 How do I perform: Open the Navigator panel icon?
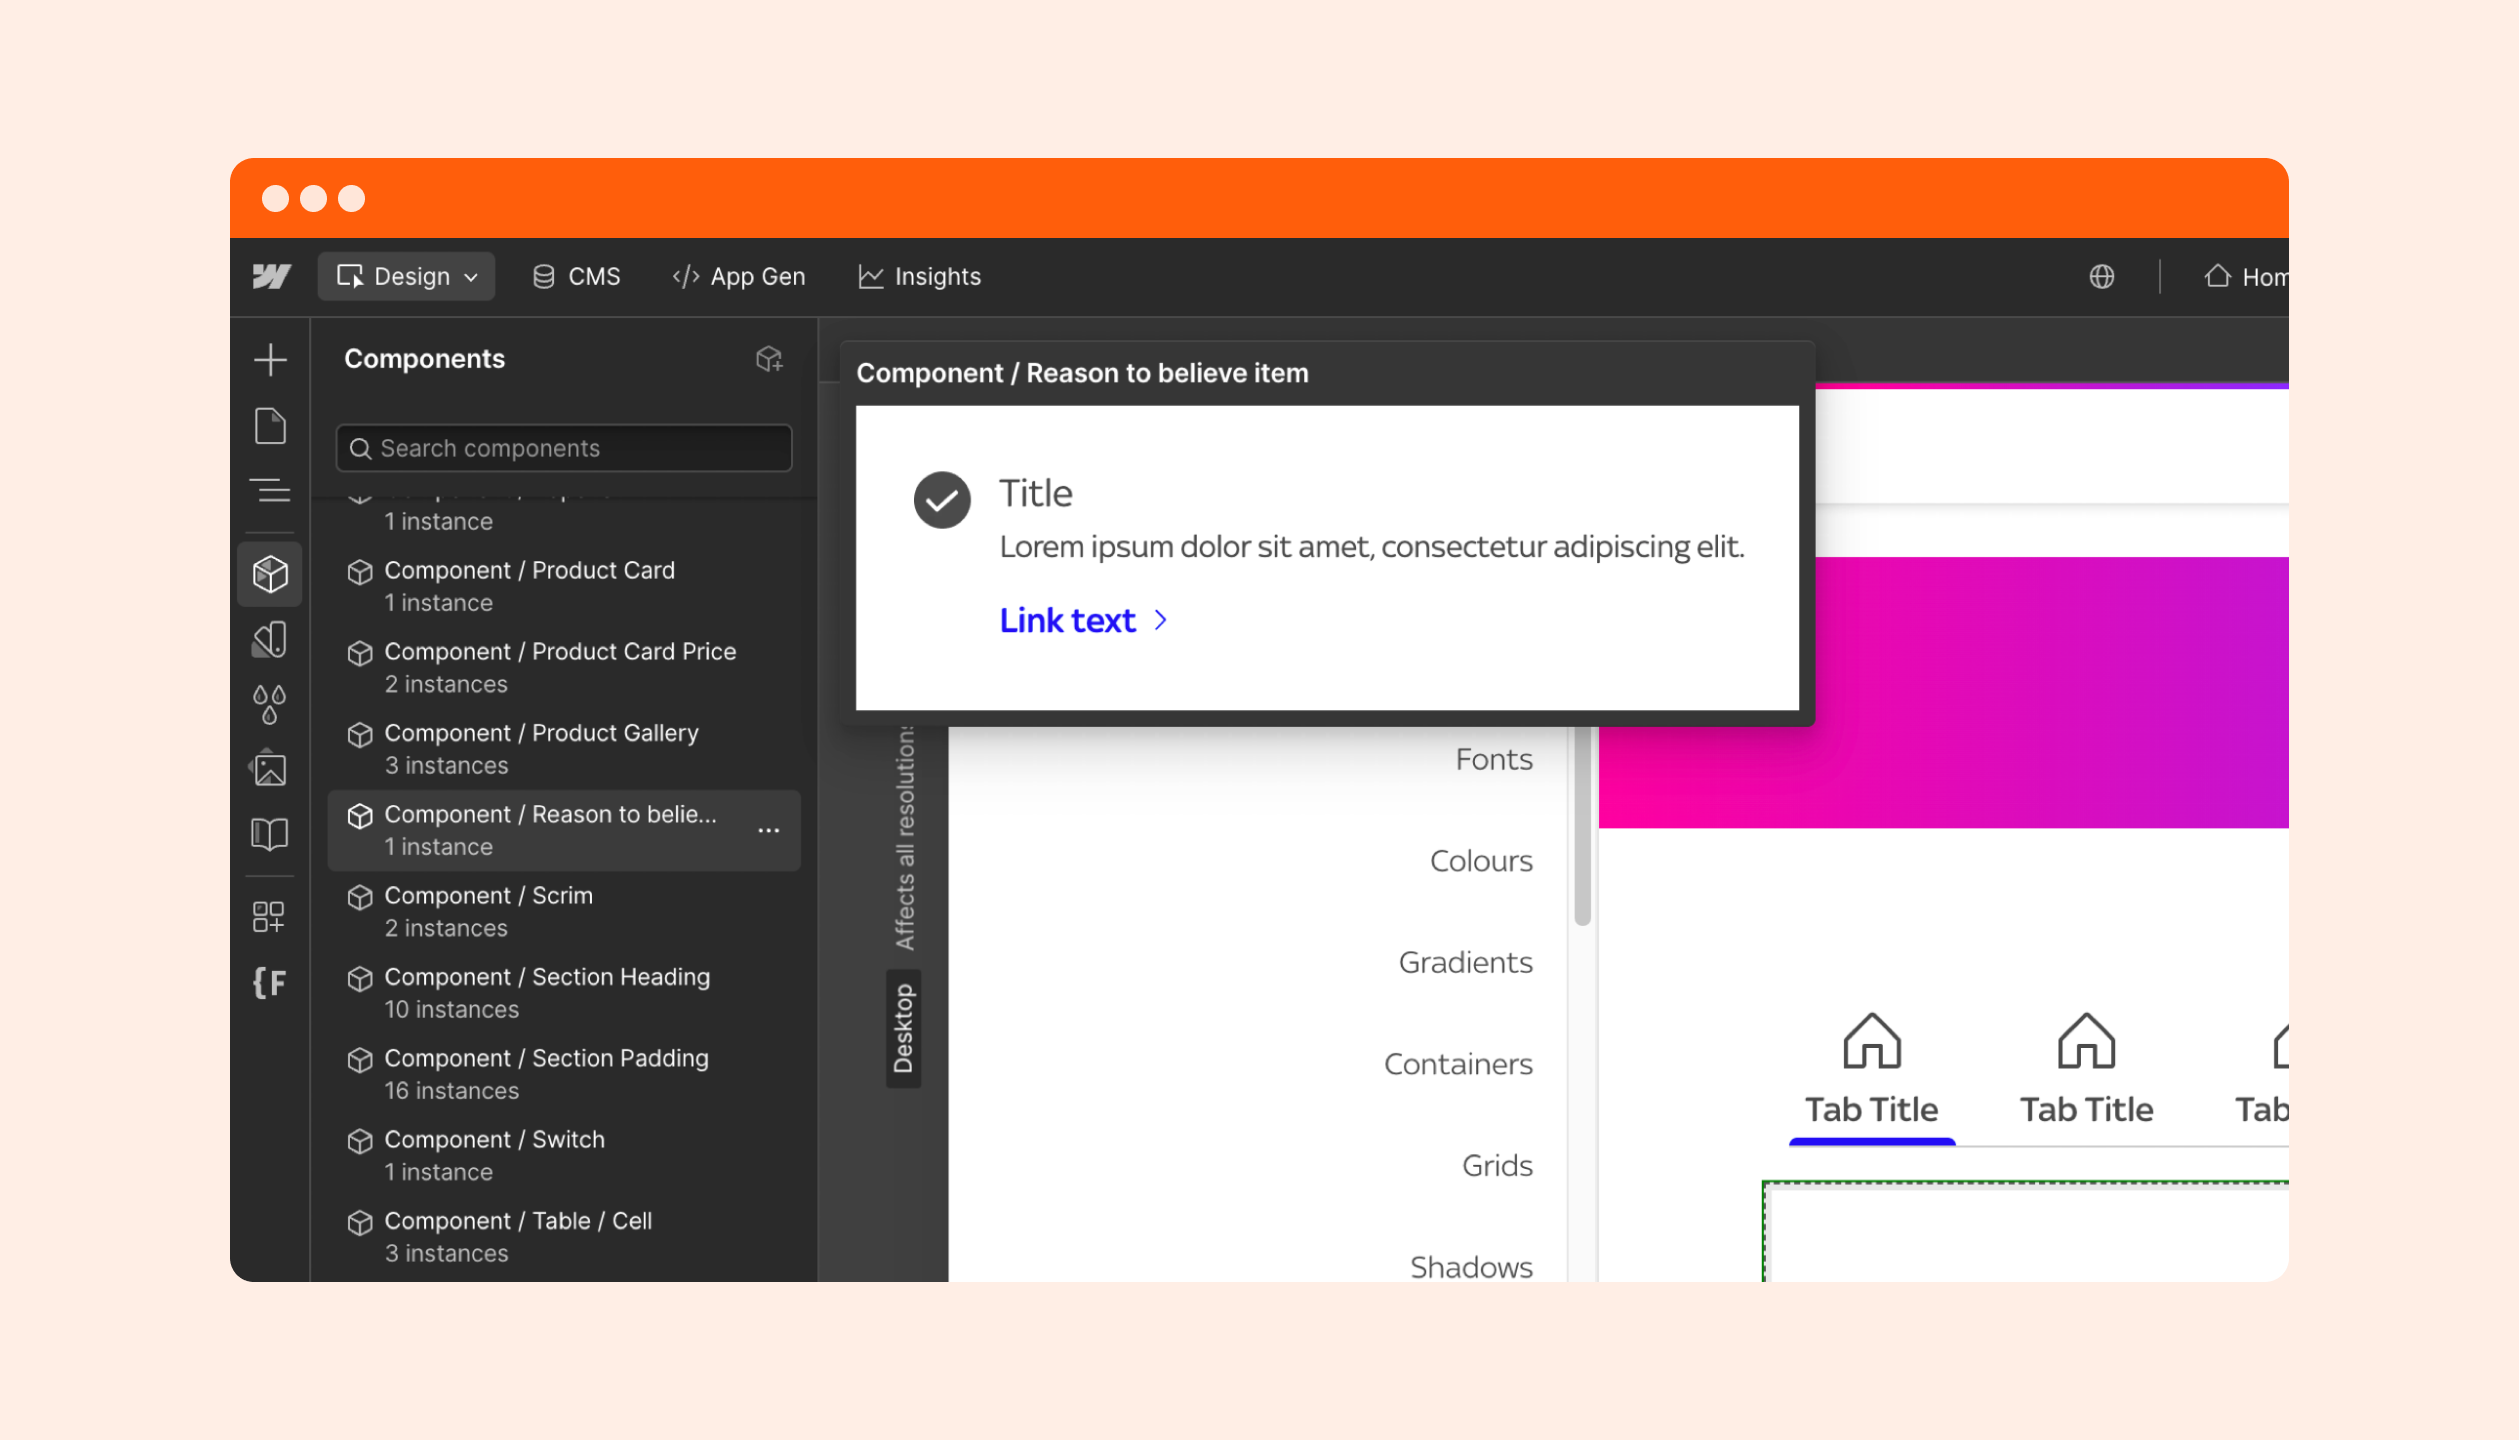pos(270,491)
